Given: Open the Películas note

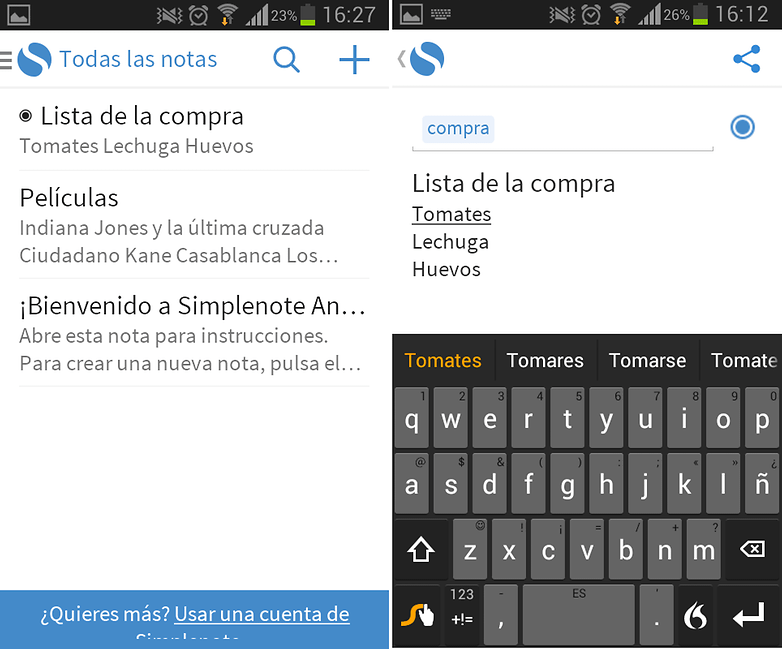Looking at the screenshot, I should coord(194,225).
